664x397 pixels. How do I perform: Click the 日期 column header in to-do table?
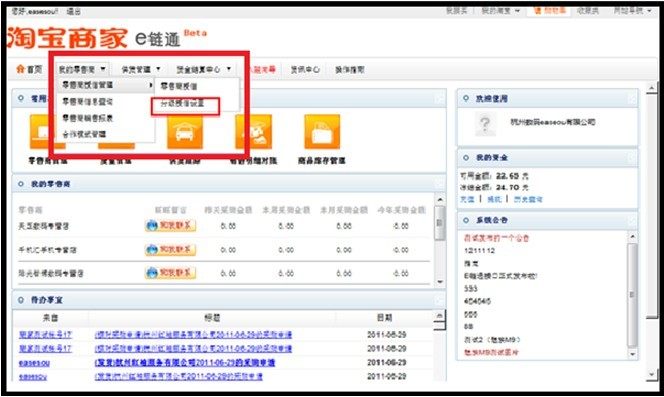pyautogui.click(x=385, y=317)
